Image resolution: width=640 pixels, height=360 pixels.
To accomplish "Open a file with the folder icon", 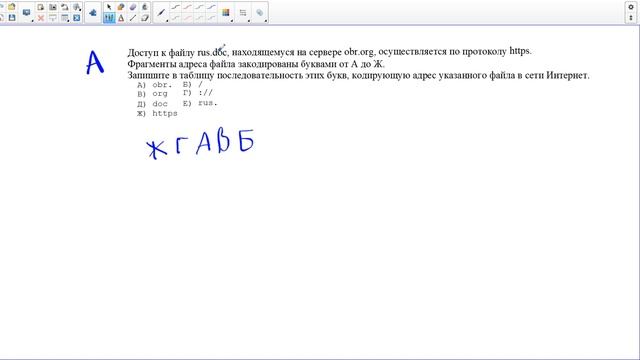I will click(12, 7).
